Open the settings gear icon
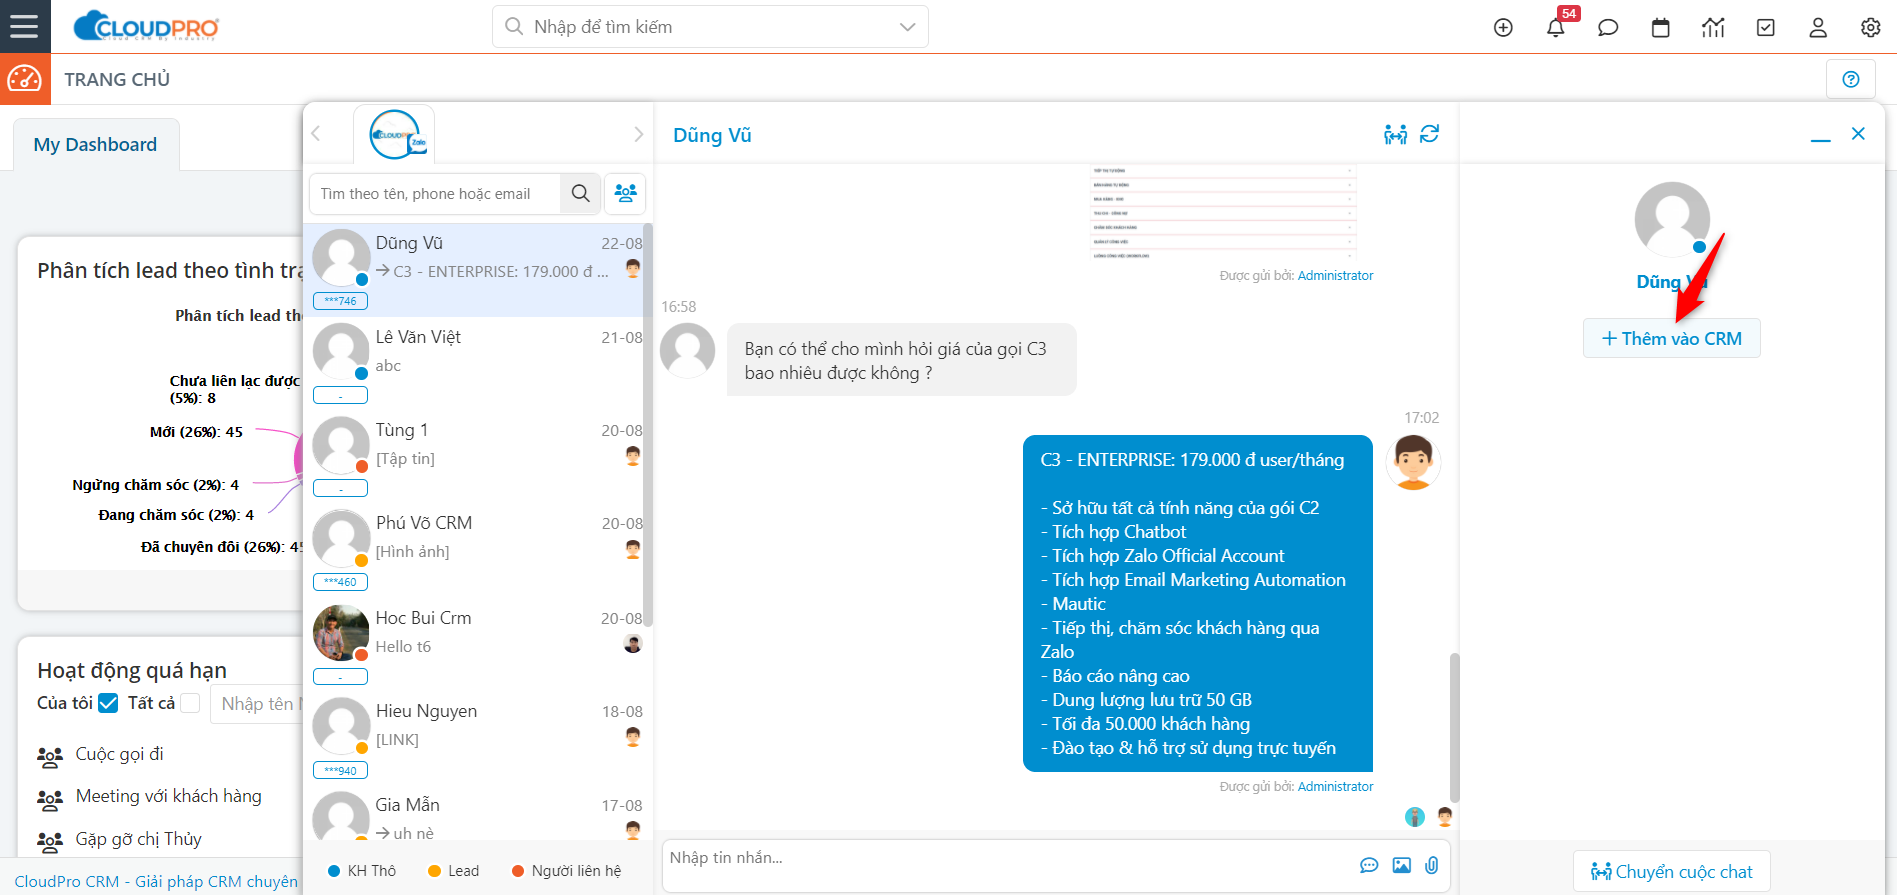Screen dimensions: 1897x895 tap(1871, 28)
